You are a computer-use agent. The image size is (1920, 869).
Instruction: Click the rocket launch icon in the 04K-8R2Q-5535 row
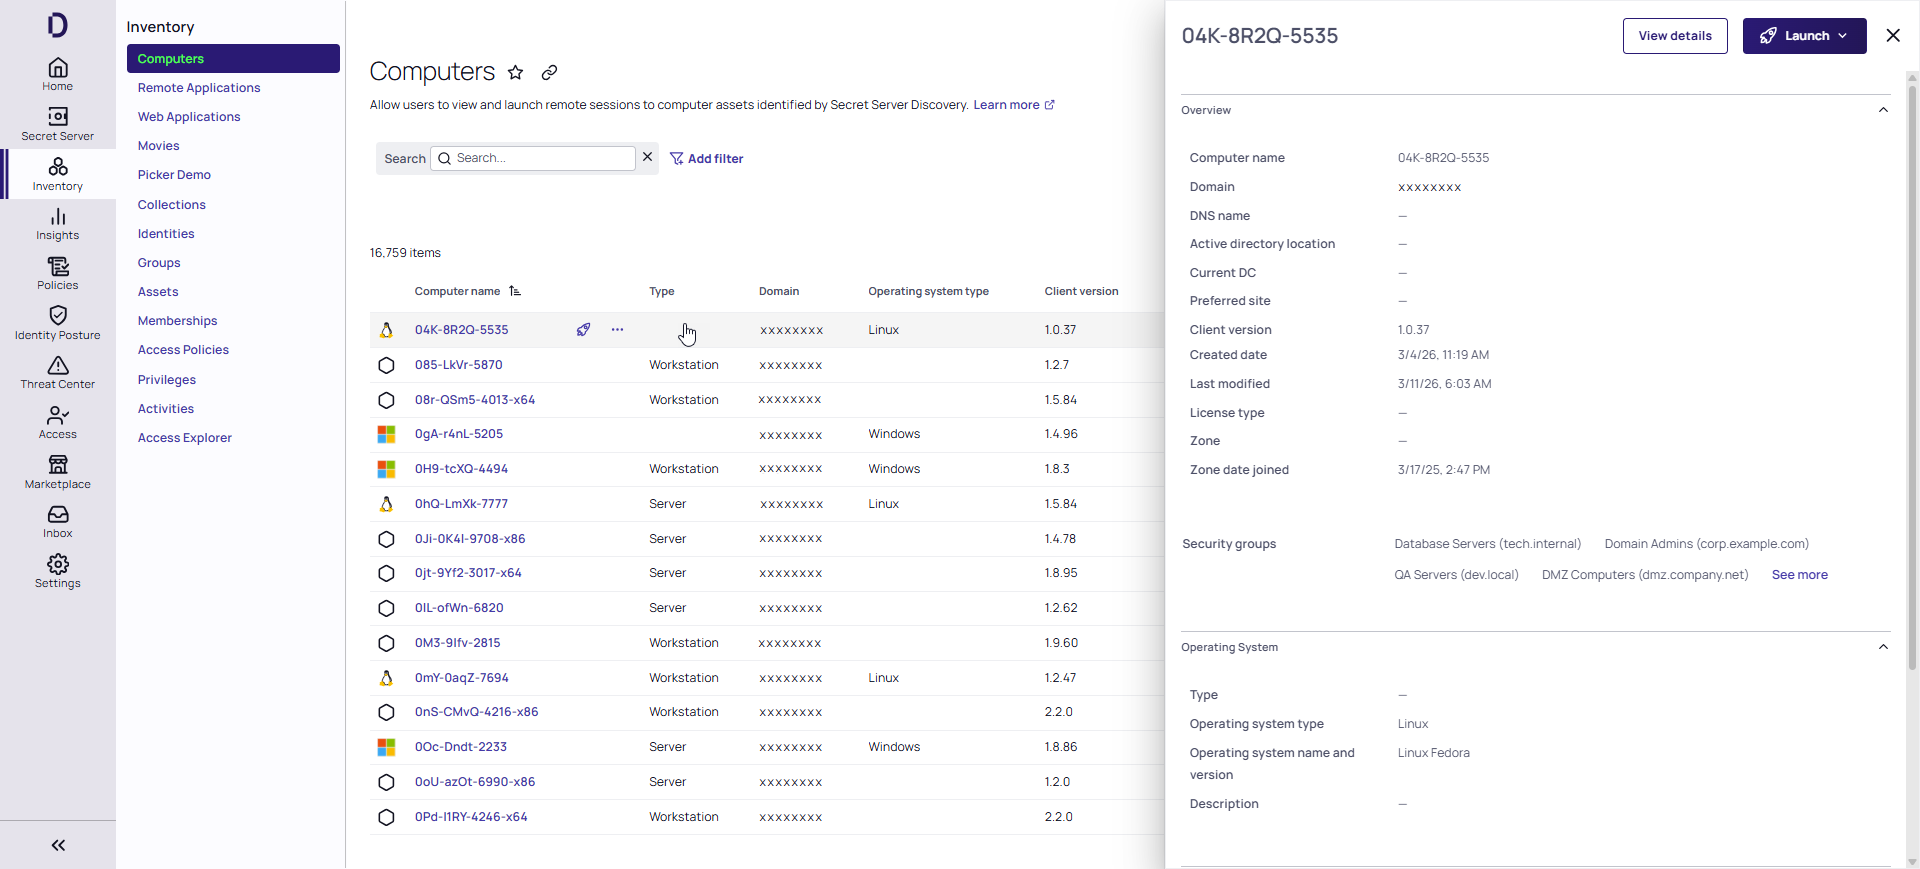583,330
